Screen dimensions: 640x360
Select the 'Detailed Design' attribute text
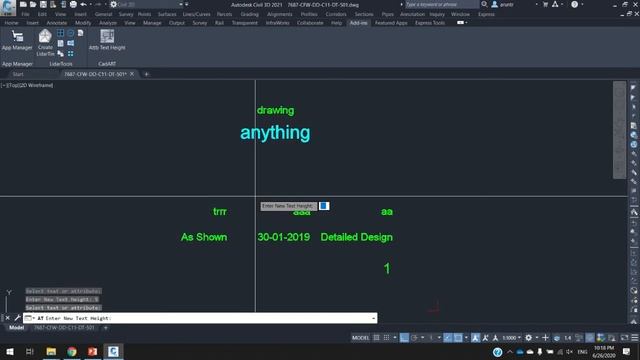click(356, 238)
